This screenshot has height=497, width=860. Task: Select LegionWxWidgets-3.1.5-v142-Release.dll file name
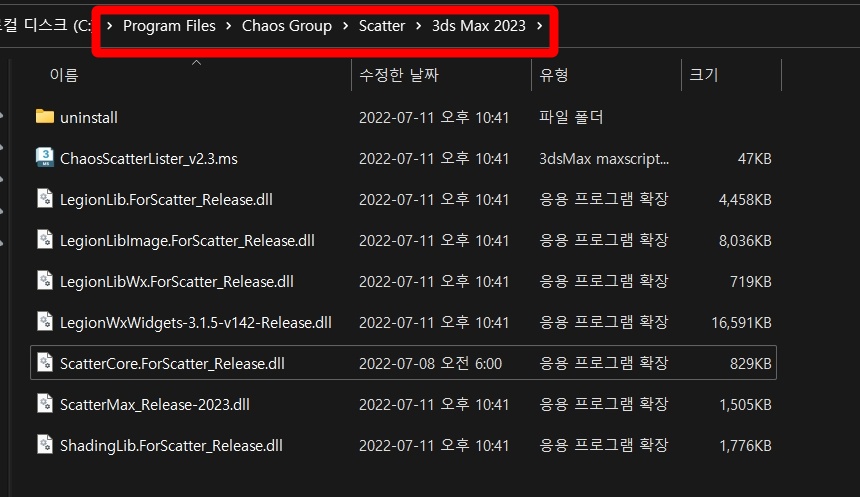196,323
